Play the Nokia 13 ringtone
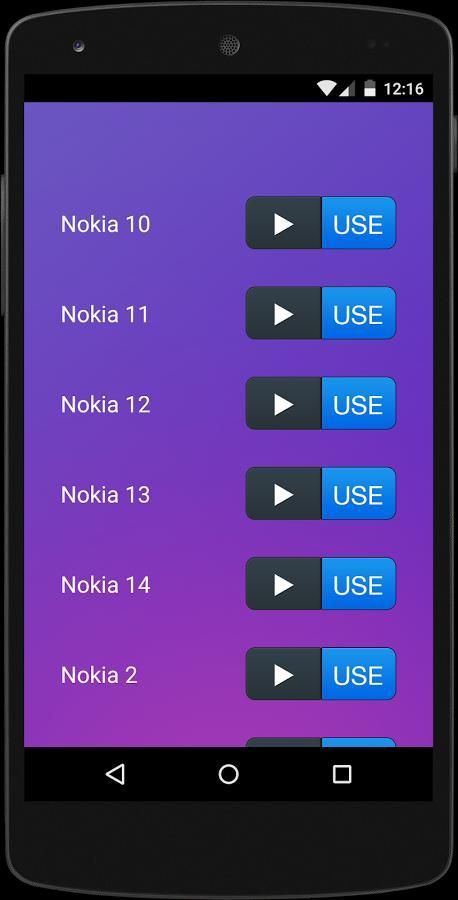The image size is (458, 900). [x=284, y=493]
